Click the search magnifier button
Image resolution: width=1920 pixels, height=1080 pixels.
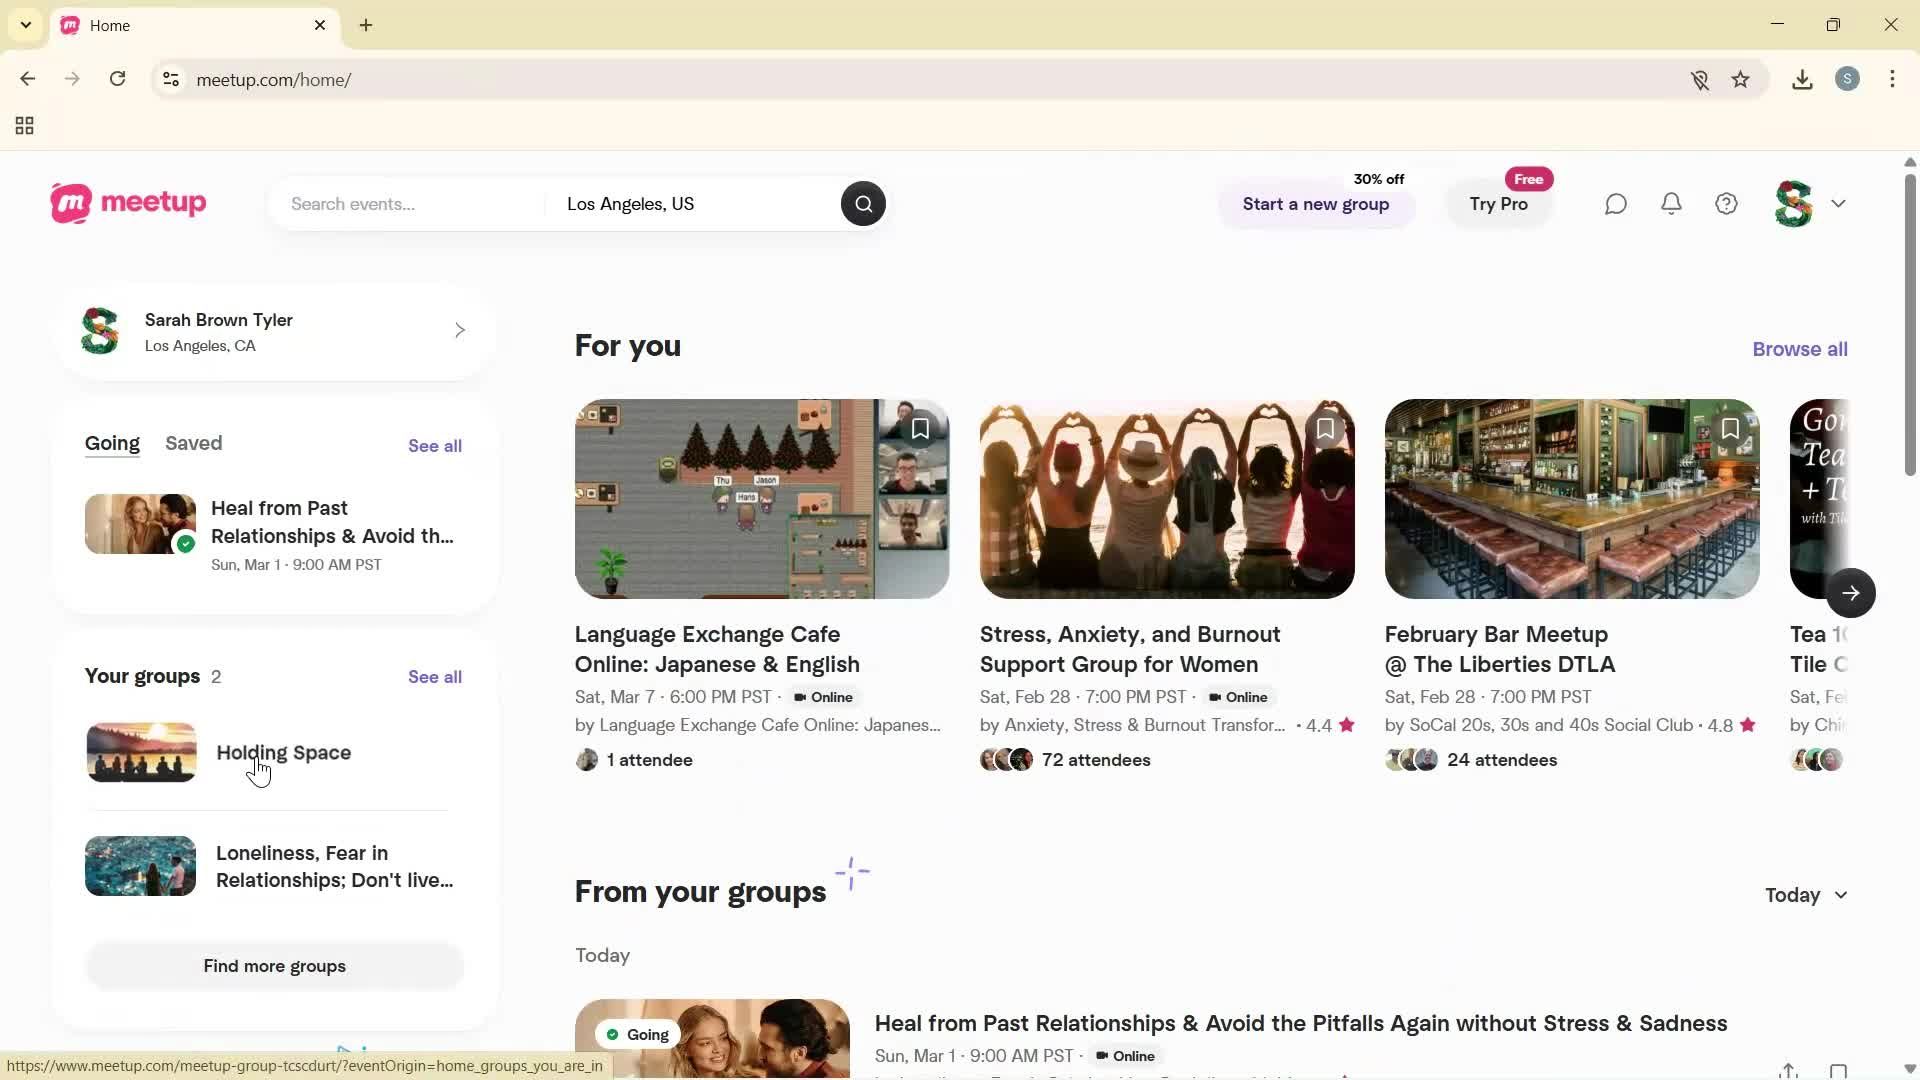pos(863,204)
